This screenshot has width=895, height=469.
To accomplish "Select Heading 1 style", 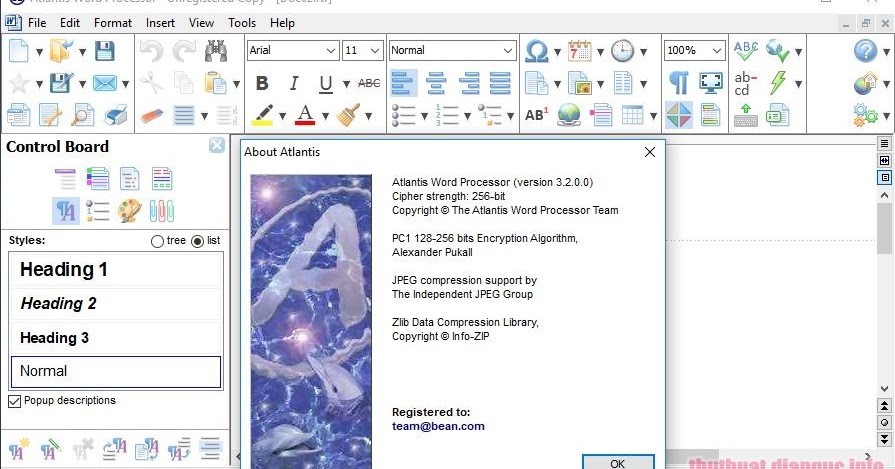I will (x=116, y=269).
